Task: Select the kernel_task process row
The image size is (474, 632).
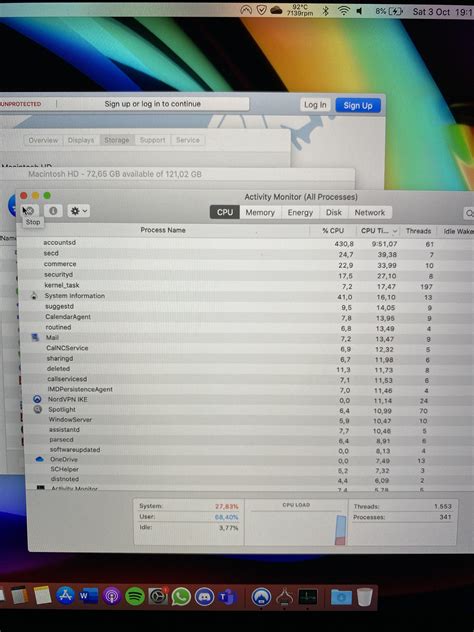Action: [x=246, y=285]
